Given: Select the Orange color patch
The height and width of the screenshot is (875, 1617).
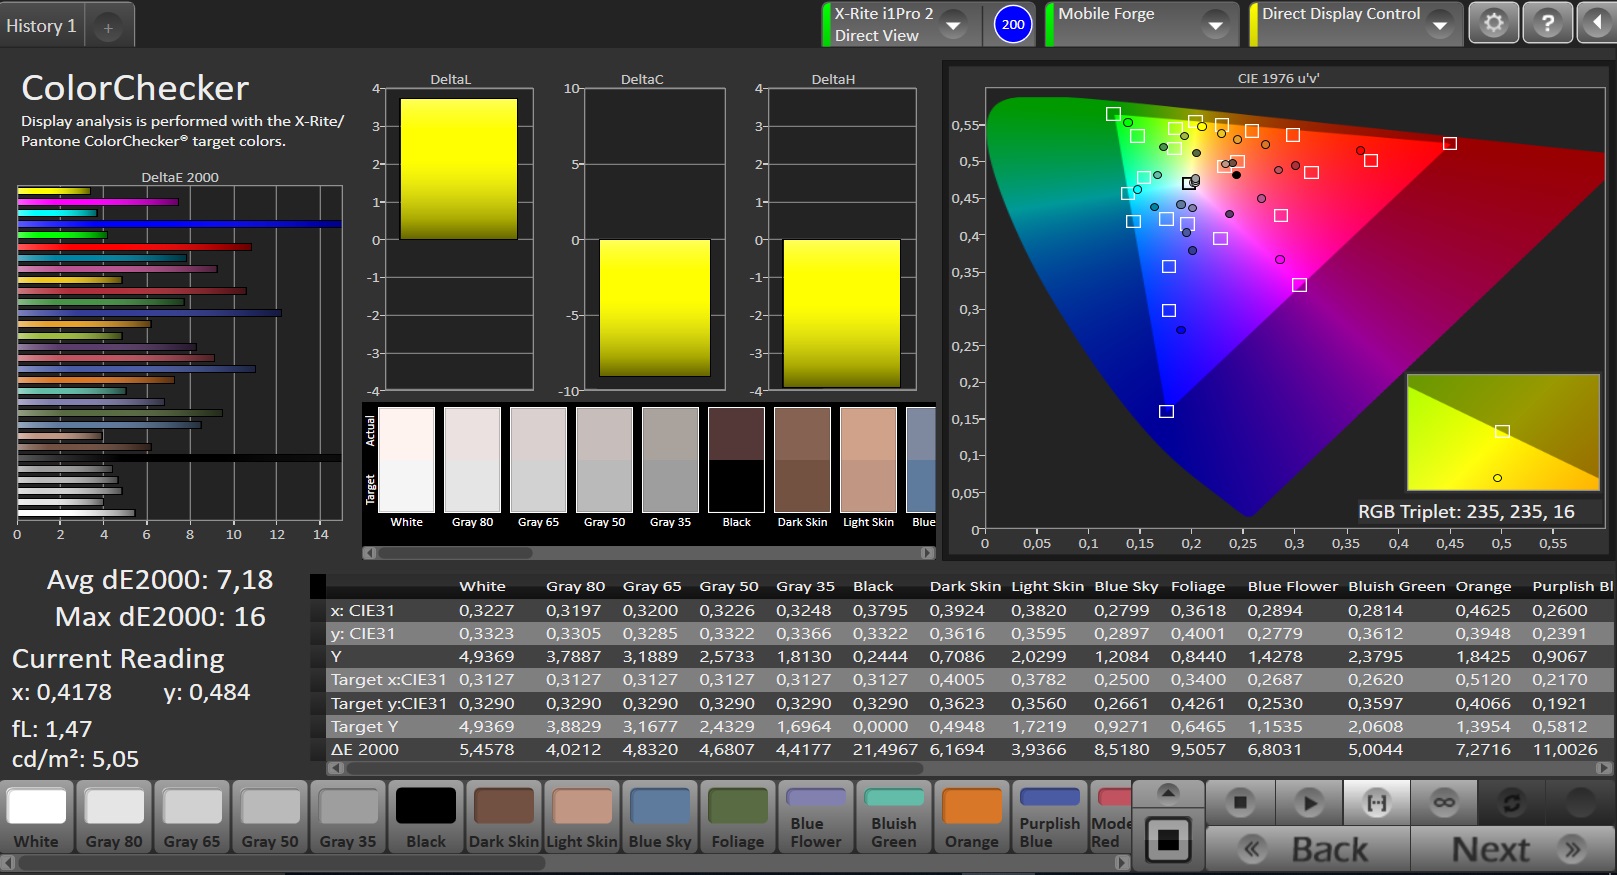Looking at the screenshot, I should (972, 817).
